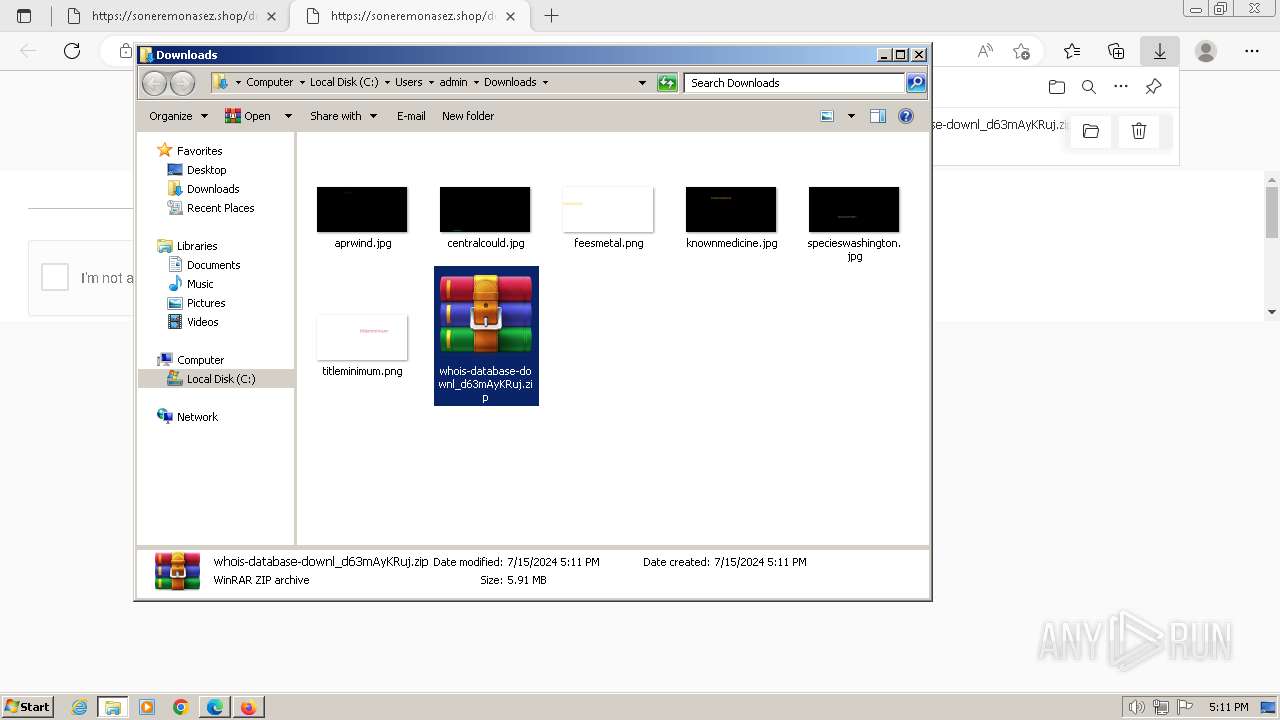
Task: Expand the Users breadcrumb arrow
Action: (x=431, y=83)
